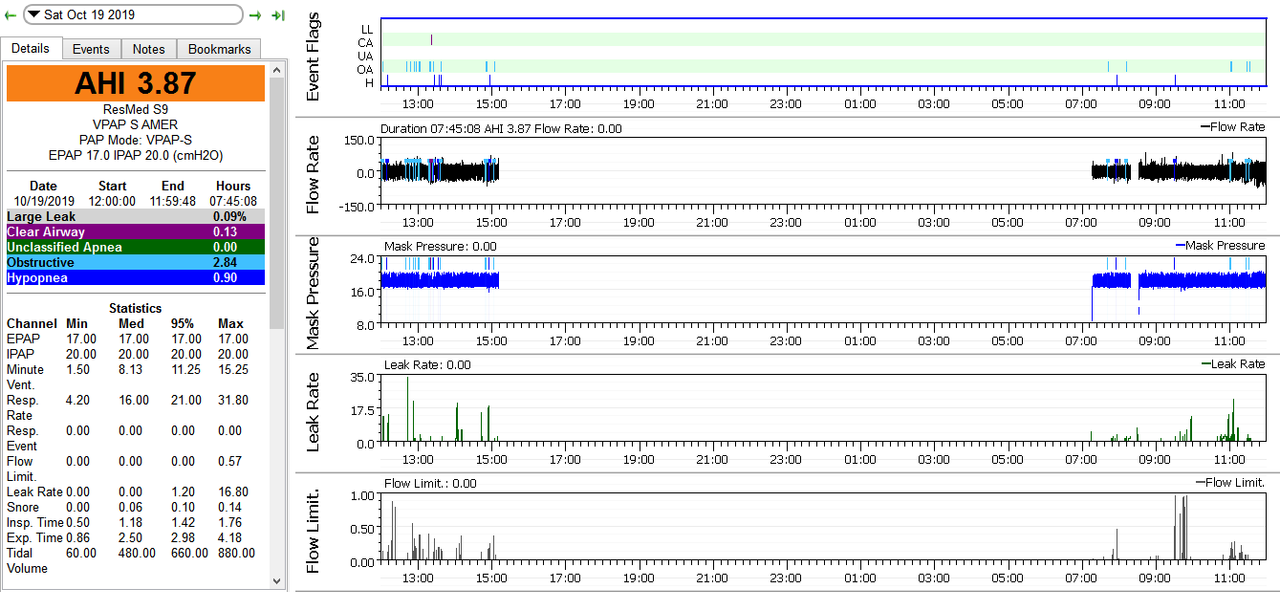The height and width of the screenshot is (592, 1280).
Task: Open the Bookmarks tab
Action: [219, 49]
